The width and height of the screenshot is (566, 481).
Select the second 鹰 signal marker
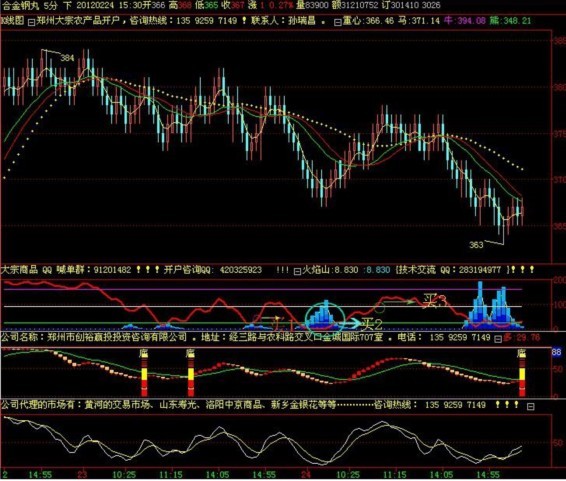point(190,353)
